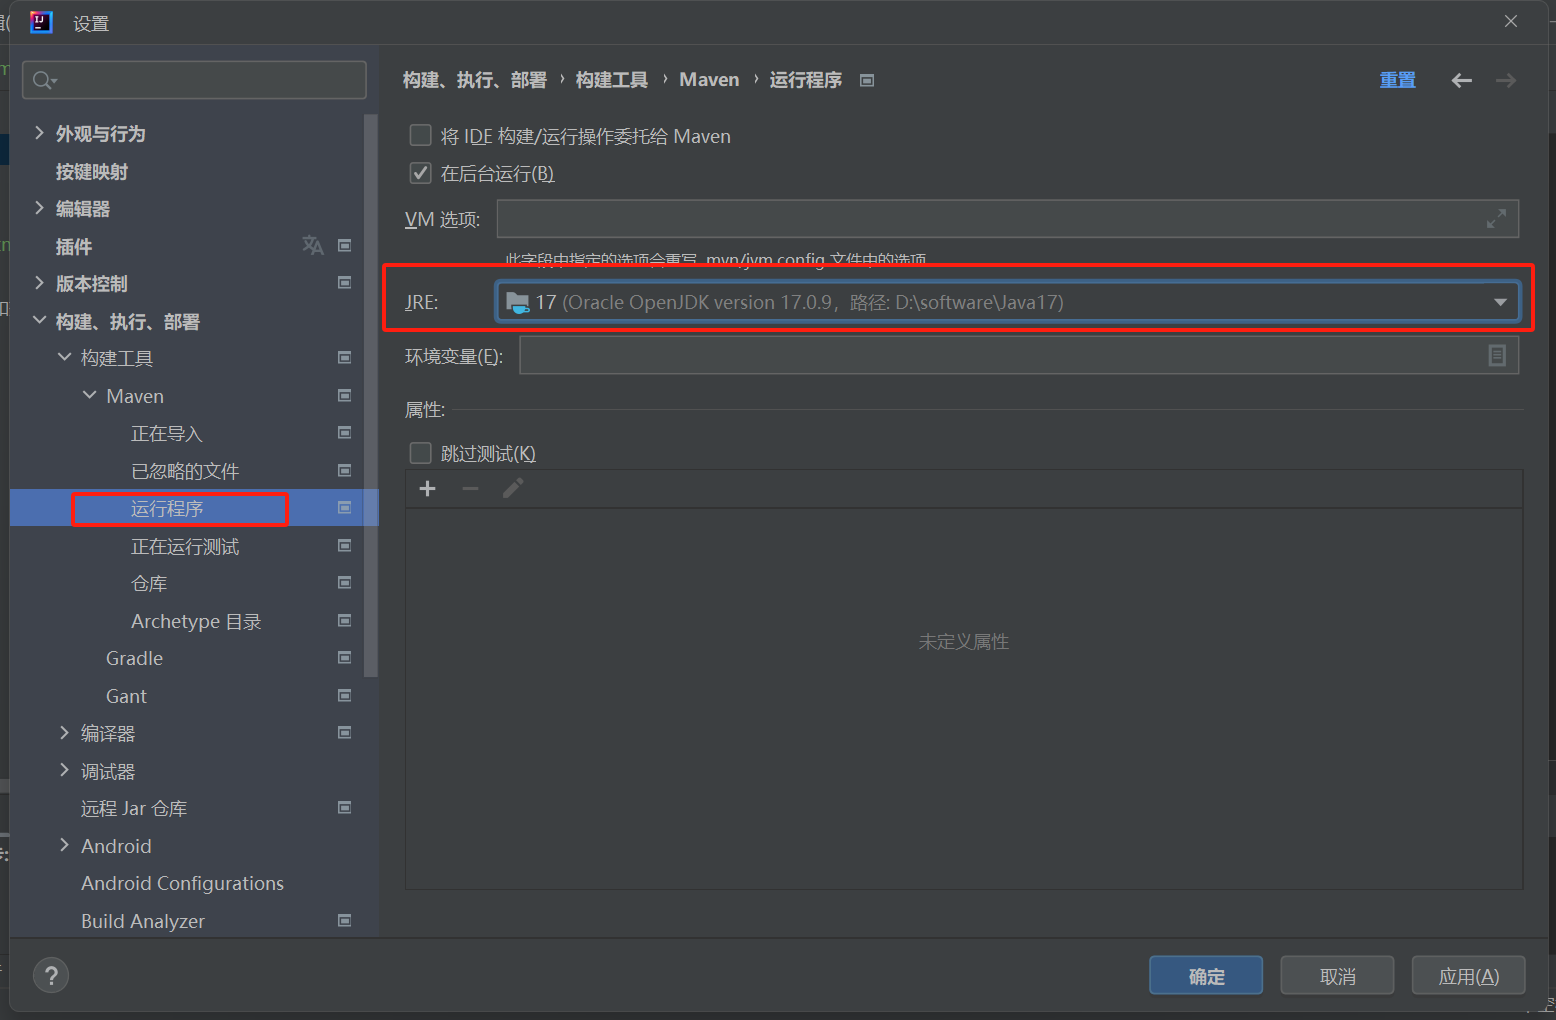The height and width of the screenshot is (1020, 1556).
Task: Focus the VM 选项 input field
Action: 1008,219
